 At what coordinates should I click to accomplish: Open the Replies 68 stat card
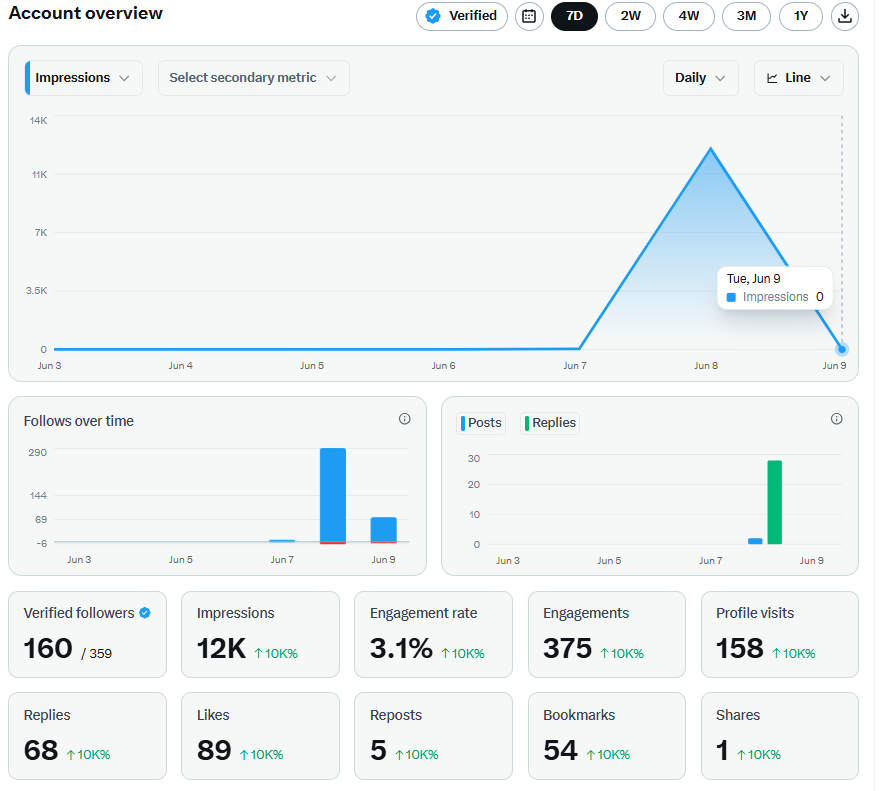coord(87,736)
